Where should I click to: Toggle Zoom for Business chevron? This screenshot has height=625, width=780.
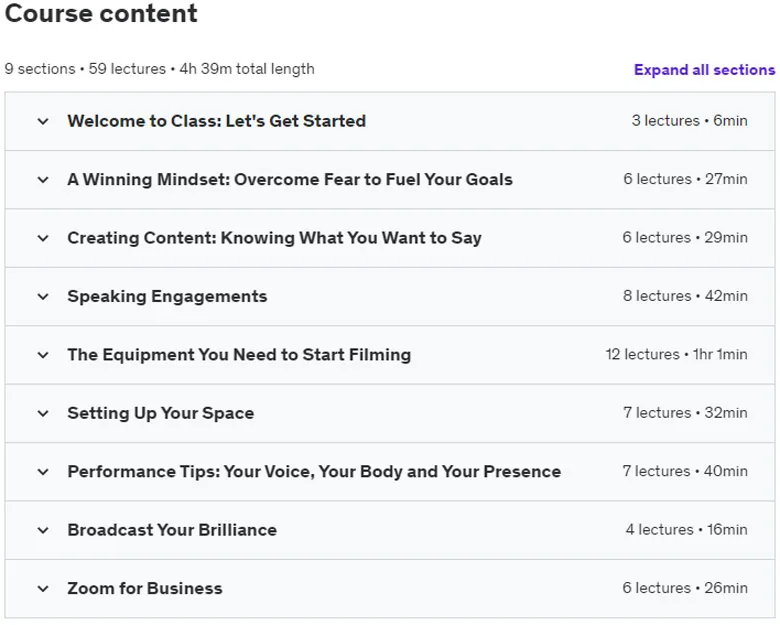coord(43,589)
